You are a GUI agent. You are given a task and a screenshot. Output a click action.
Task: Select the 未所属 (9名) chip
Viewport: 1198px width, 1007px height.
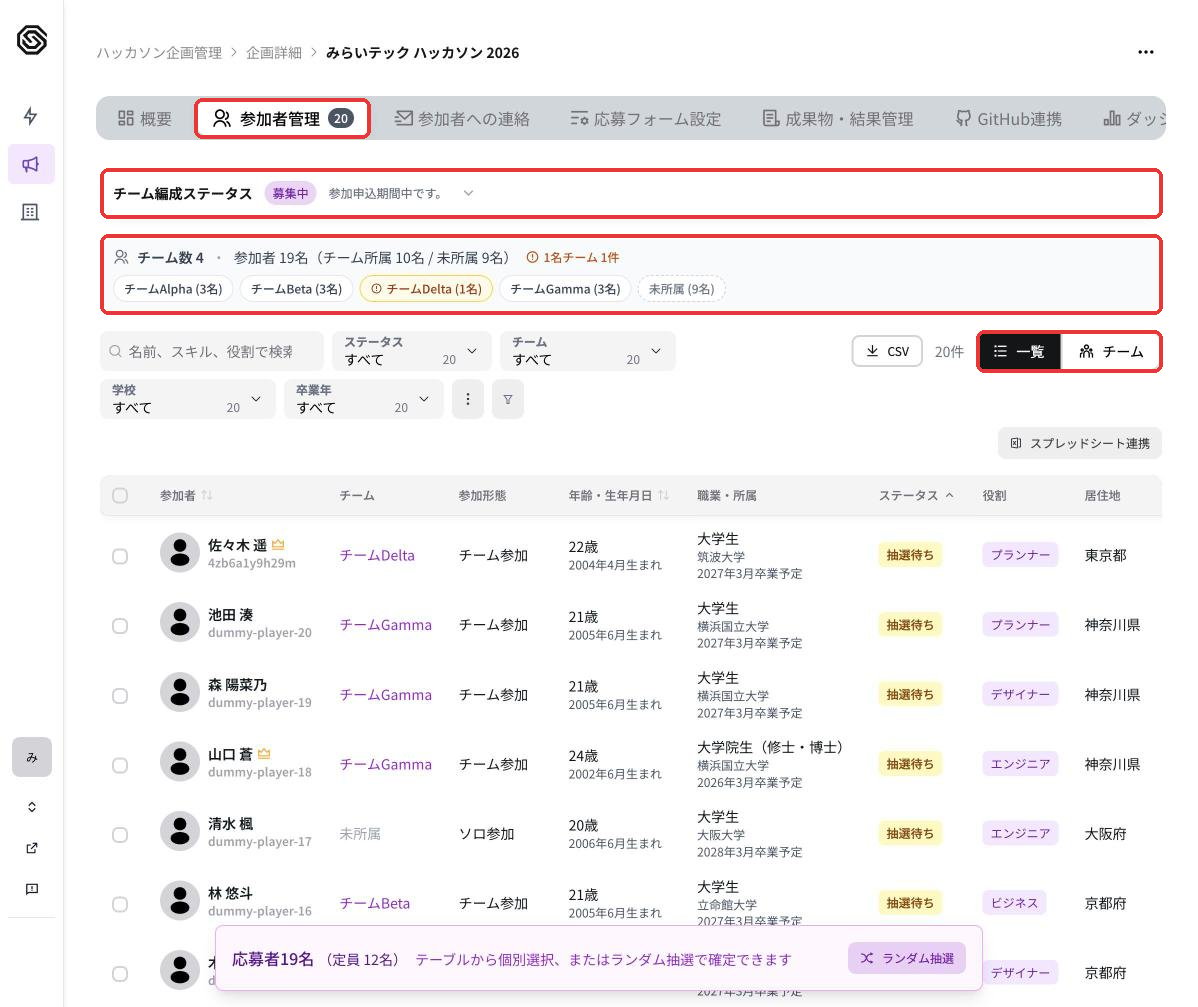[x=682, y=289]
